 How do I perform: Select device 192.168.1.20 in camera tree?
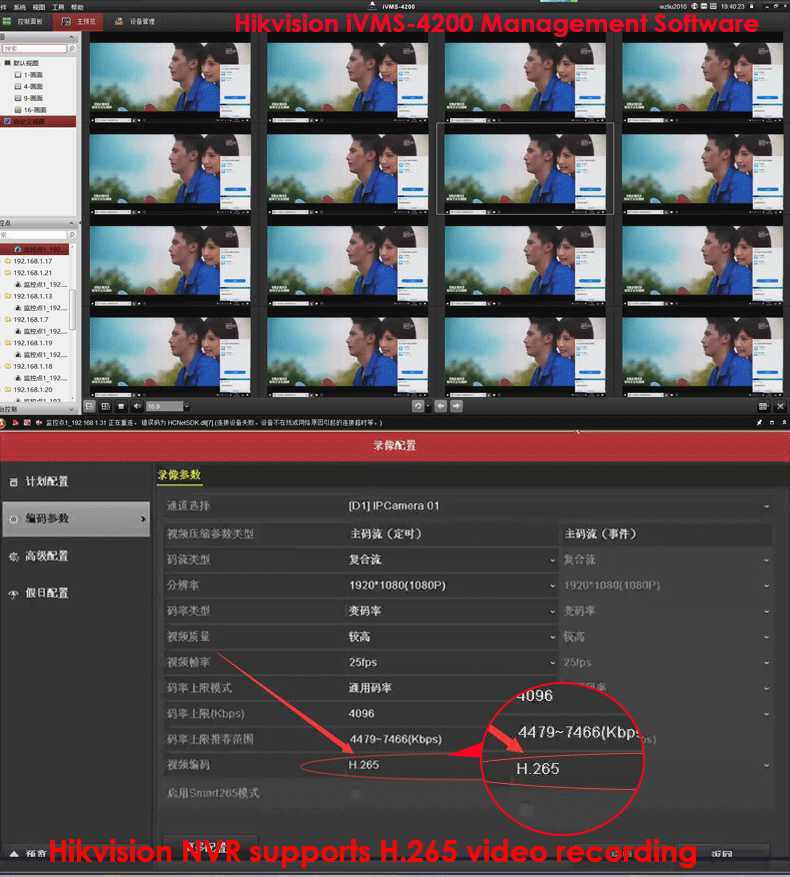coord(32,390)
